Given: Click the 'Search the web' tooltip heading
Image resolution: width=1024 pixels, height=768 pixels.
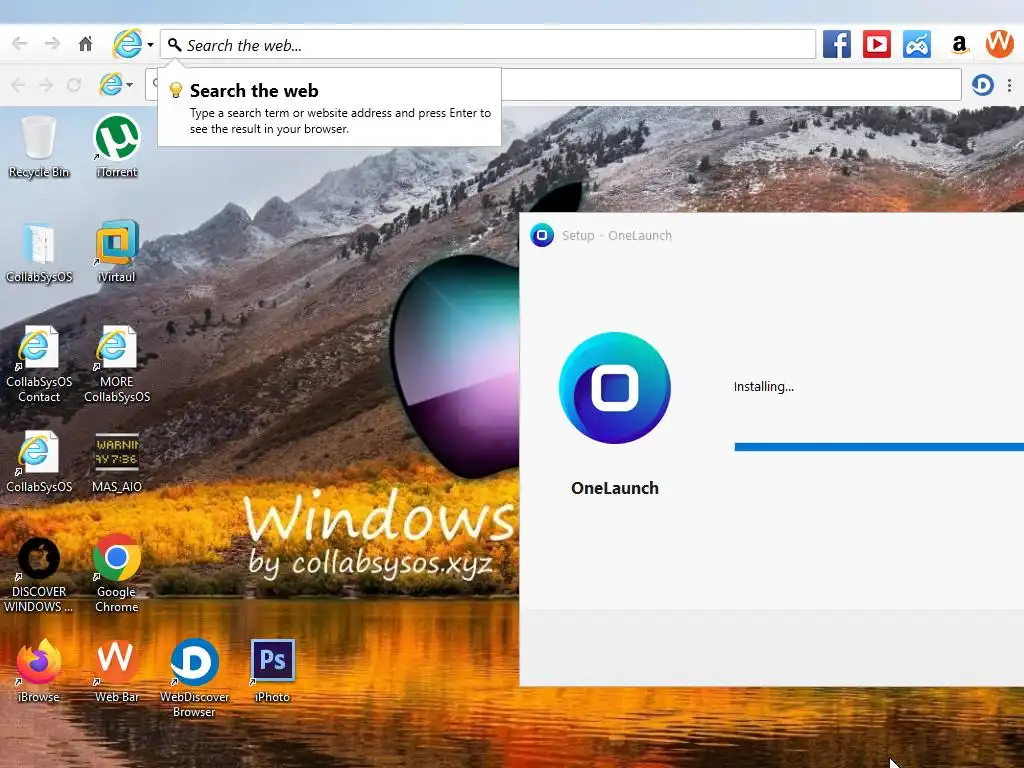Looking at the screenshot, I should (x=254, y=91).
